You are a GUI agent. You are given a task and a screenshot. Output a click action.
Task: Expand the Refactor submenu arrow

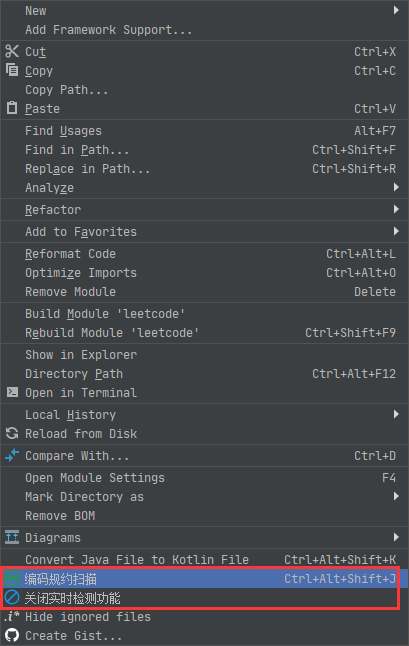tap(396, 209)
